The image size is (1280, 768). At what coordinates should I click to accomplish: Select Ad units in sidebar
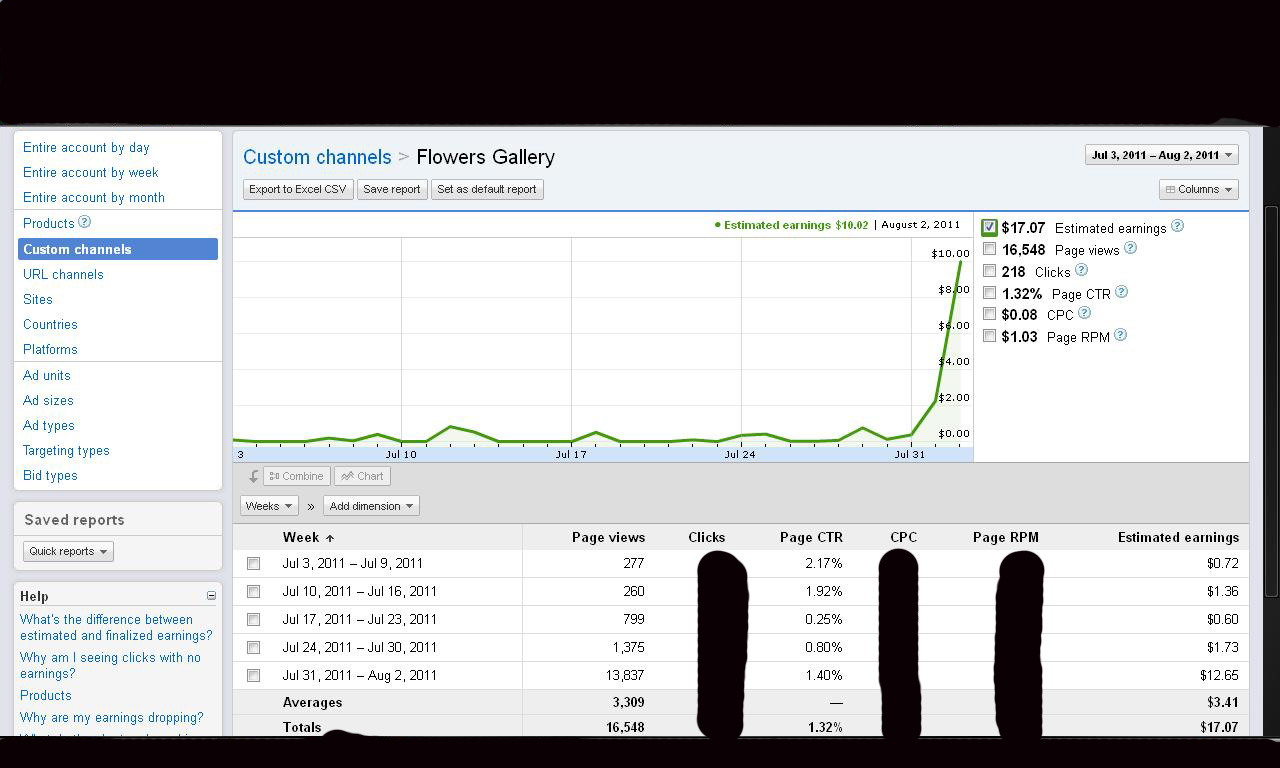point(47,375)
